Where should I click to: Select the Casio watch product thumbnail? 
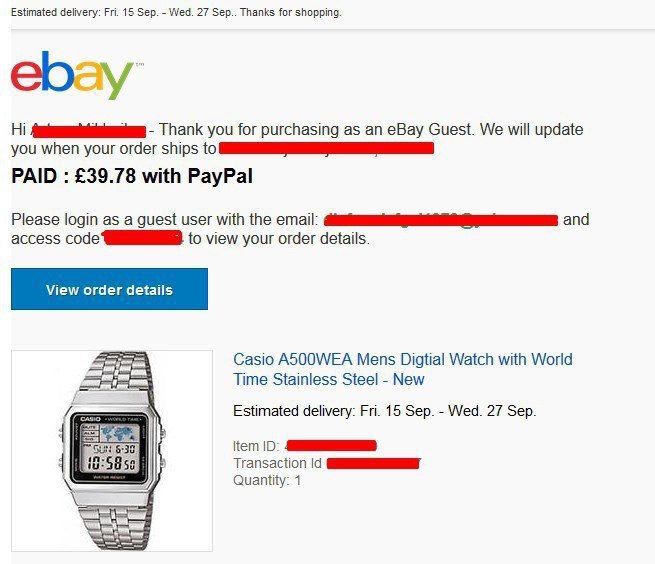click(112, 451)
